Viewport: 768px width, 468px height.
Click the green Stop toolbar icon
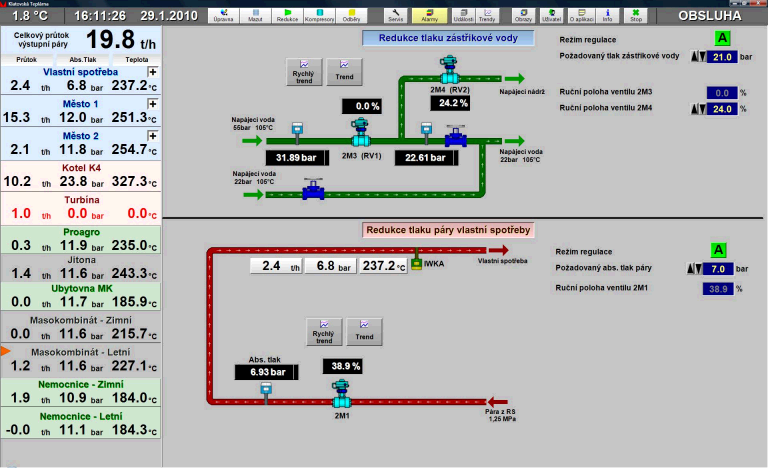(x=635, y=16)
